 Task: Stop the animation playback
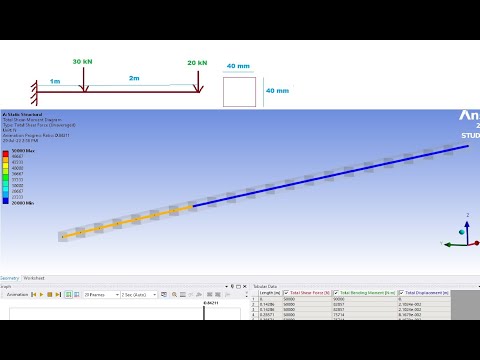click(x=50, y=295)
